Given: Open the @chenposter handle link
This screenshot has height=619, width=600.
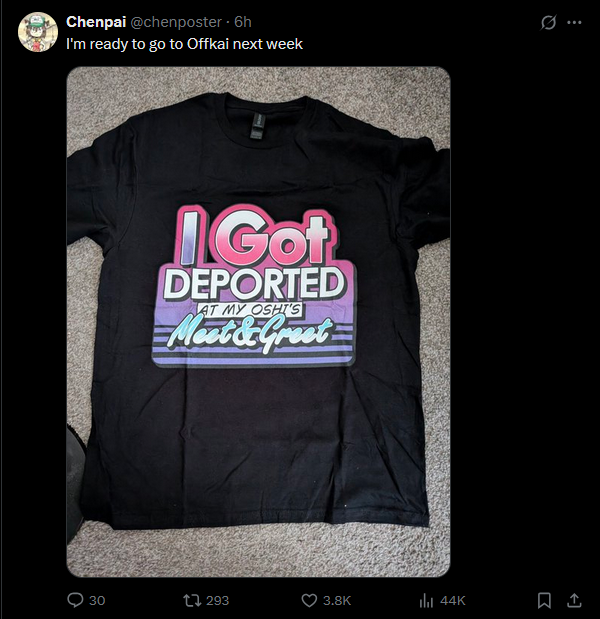Looking at the screenshot, I should 176,22.
